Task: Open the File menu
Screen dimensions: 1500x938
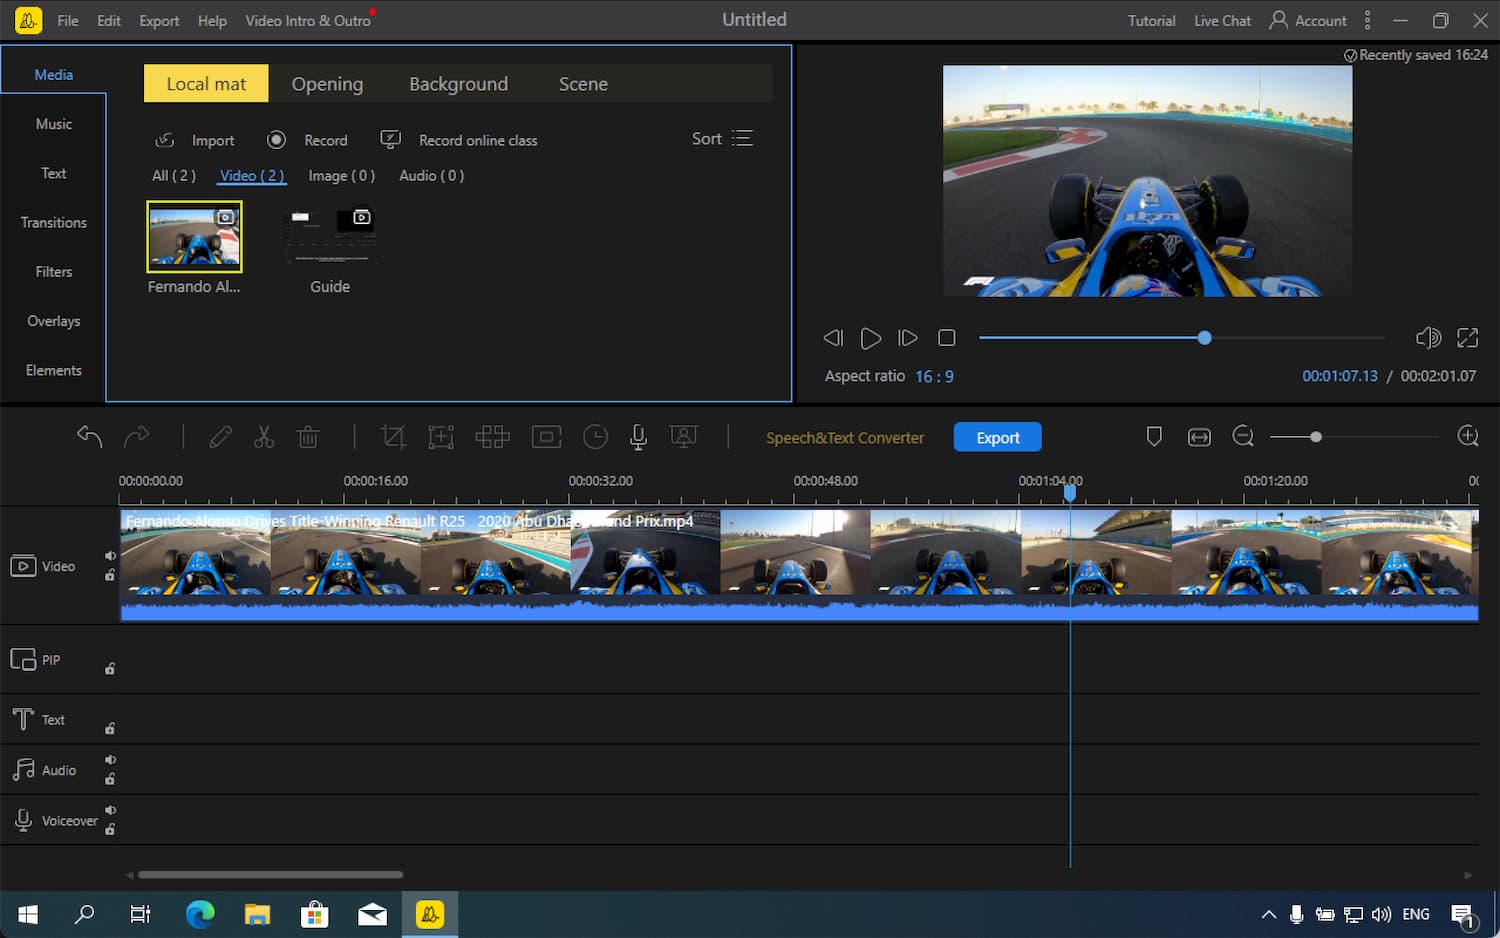Action: tap(68, 21)
